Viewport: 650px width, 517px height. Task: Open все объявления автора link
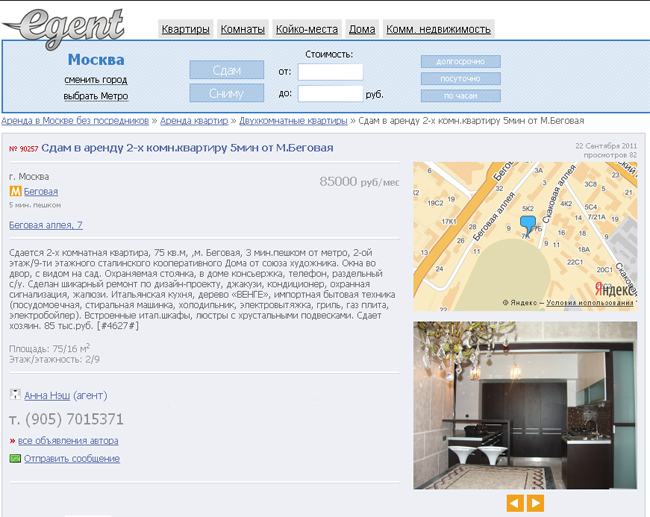68,440
